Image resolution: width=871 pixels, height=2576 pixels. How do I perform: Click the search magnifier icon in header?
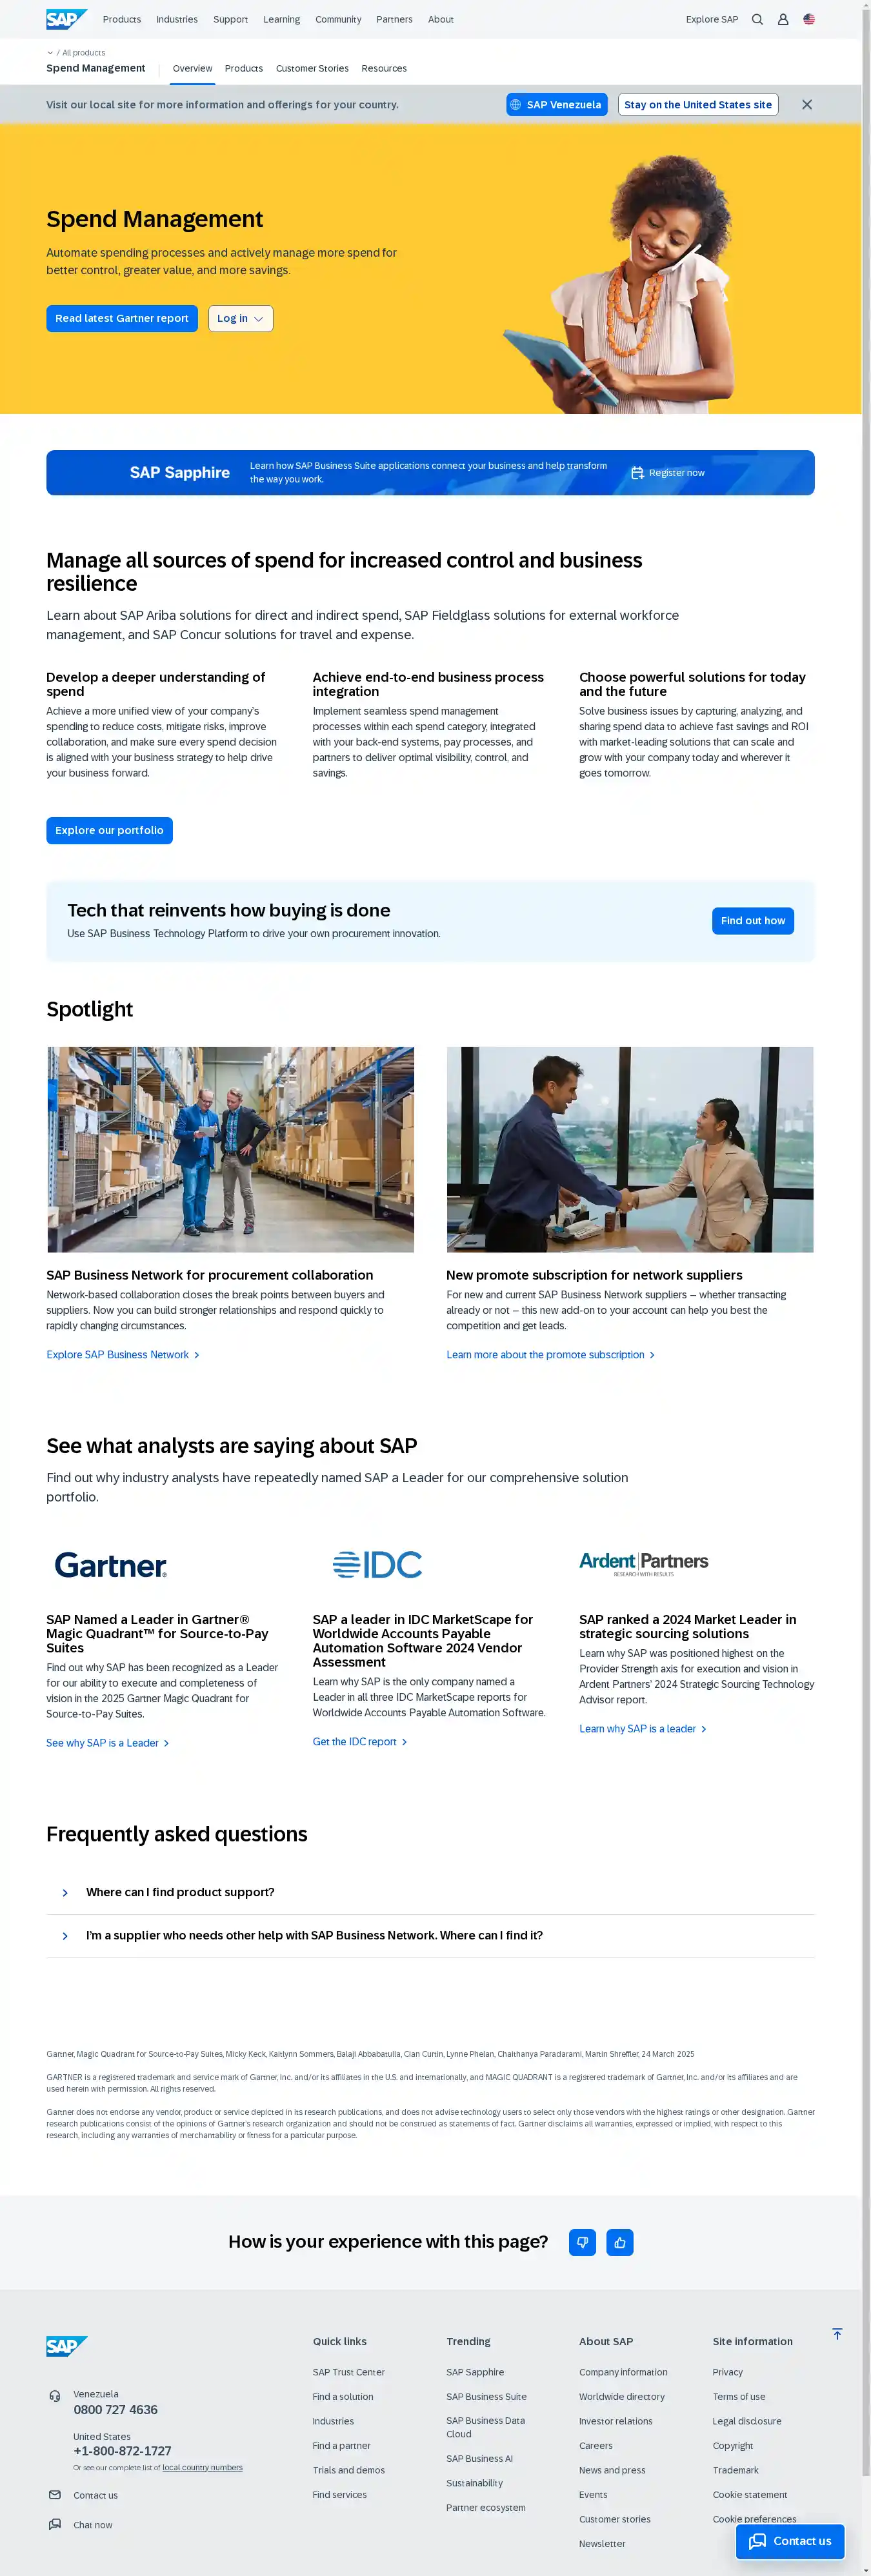pyautogui.click(x=757, y=19)
